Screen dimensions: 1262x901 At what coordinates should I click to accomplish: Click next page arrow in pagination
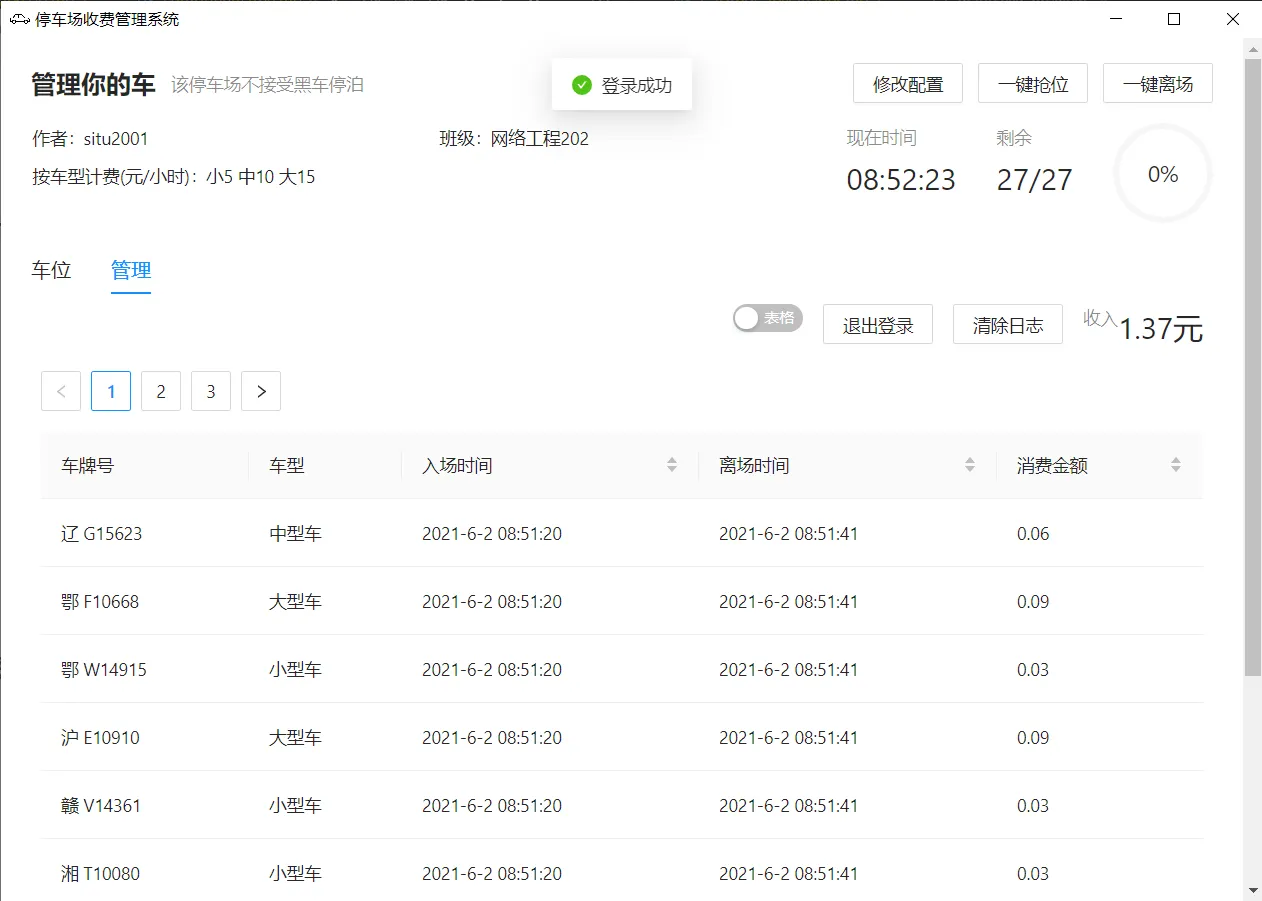tap(261, 391)
